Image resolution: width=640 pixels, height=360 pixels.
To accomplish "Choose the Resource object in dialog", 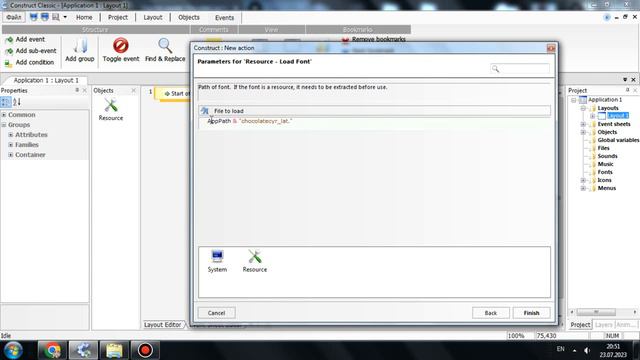I will pyautogui.click(x=255, y=261).
